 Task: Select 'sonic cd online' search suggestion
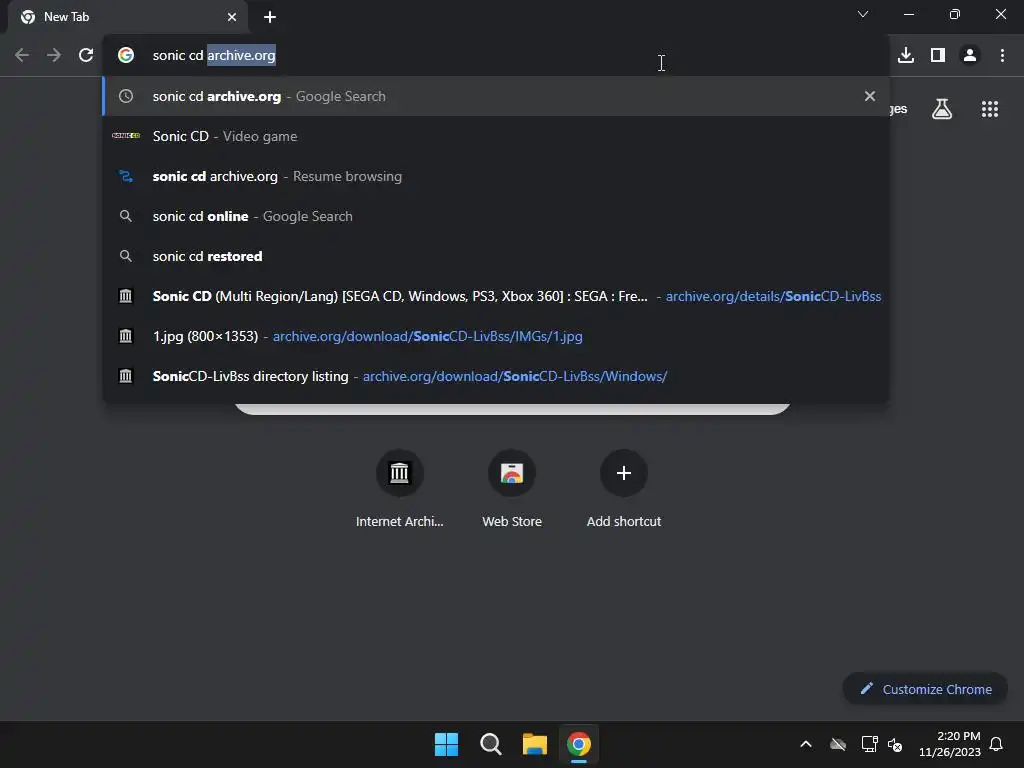point(496,216)
